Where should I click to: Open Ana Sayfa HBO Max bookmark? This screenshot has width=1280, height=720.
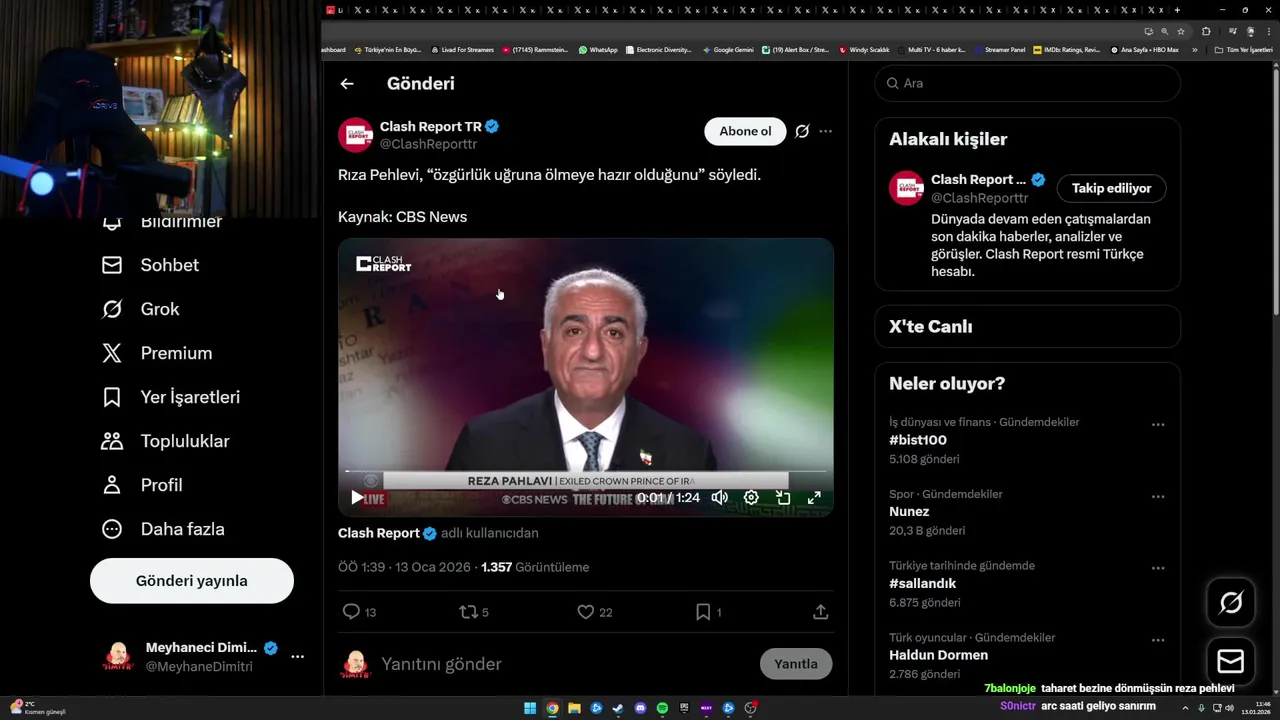click(x=1144, y=50)
